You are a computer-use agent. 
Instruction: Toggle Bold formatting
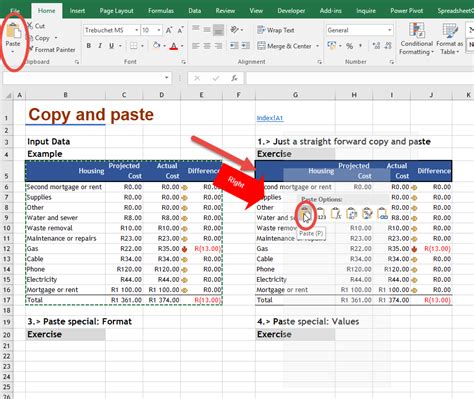[x=89, y=46]
